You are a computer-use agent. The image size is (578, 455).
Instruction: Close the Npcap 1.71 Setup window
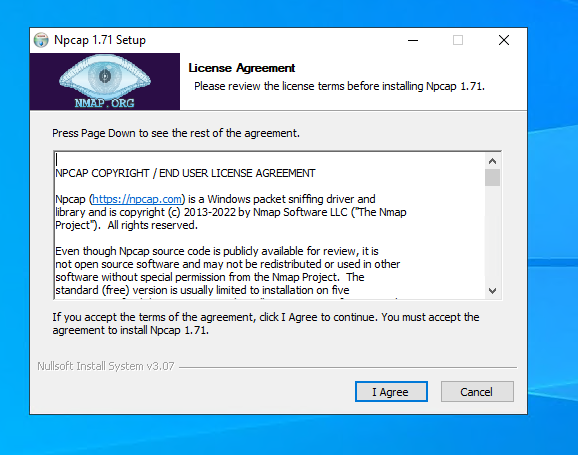tap(504, 40)
